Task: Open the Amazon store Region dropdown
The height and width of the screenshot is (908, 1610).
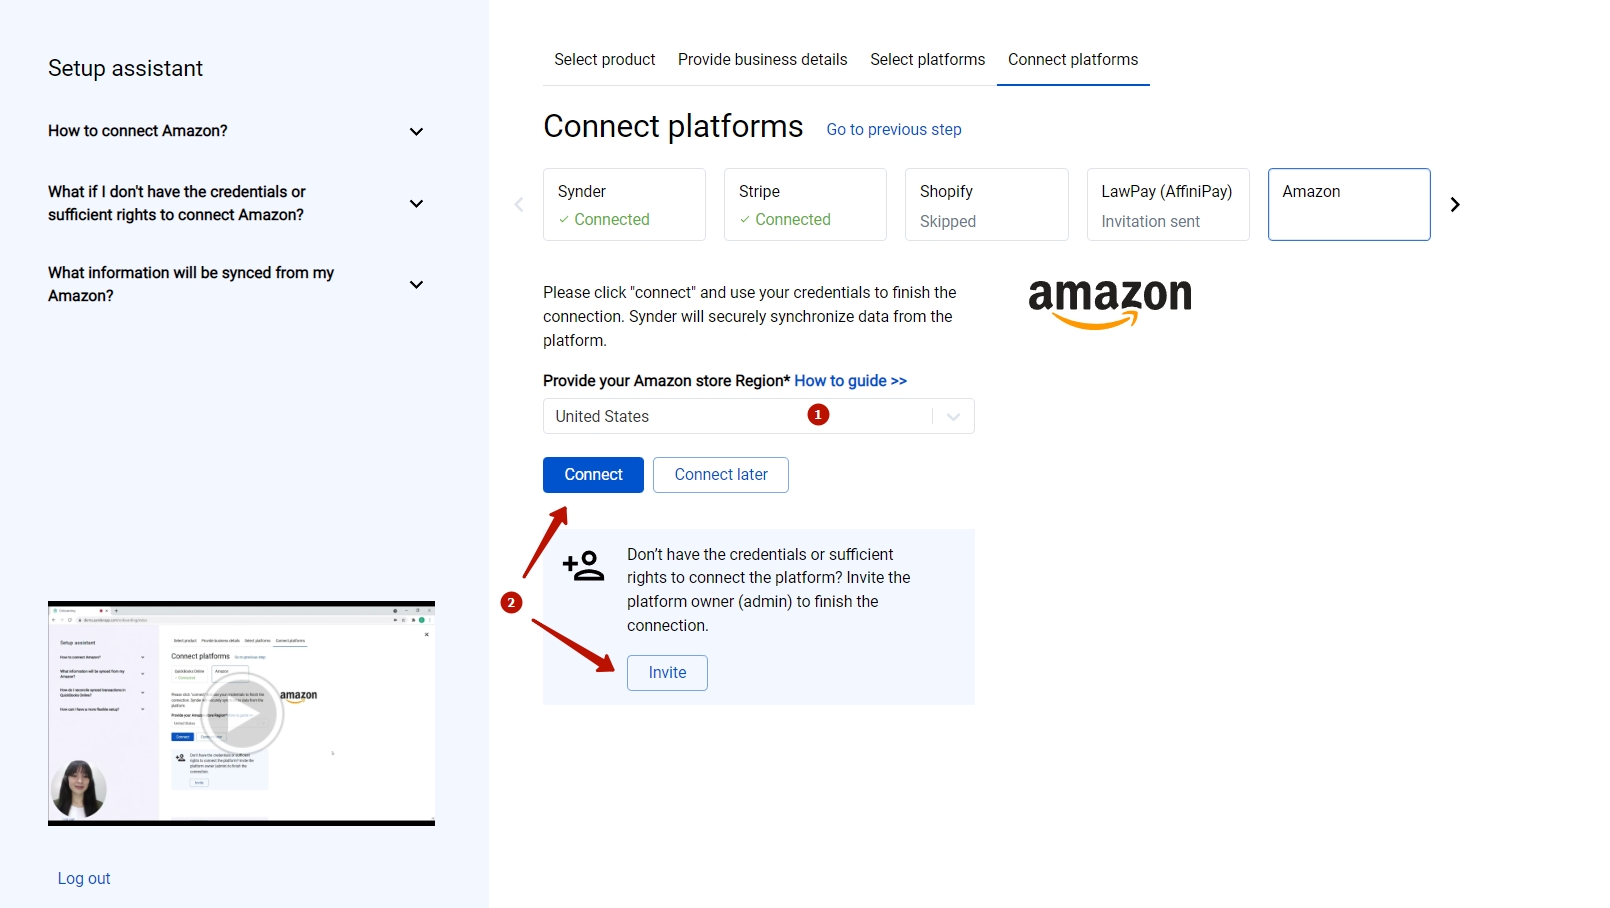Action: pyautogui.click(x=951, y=416)
